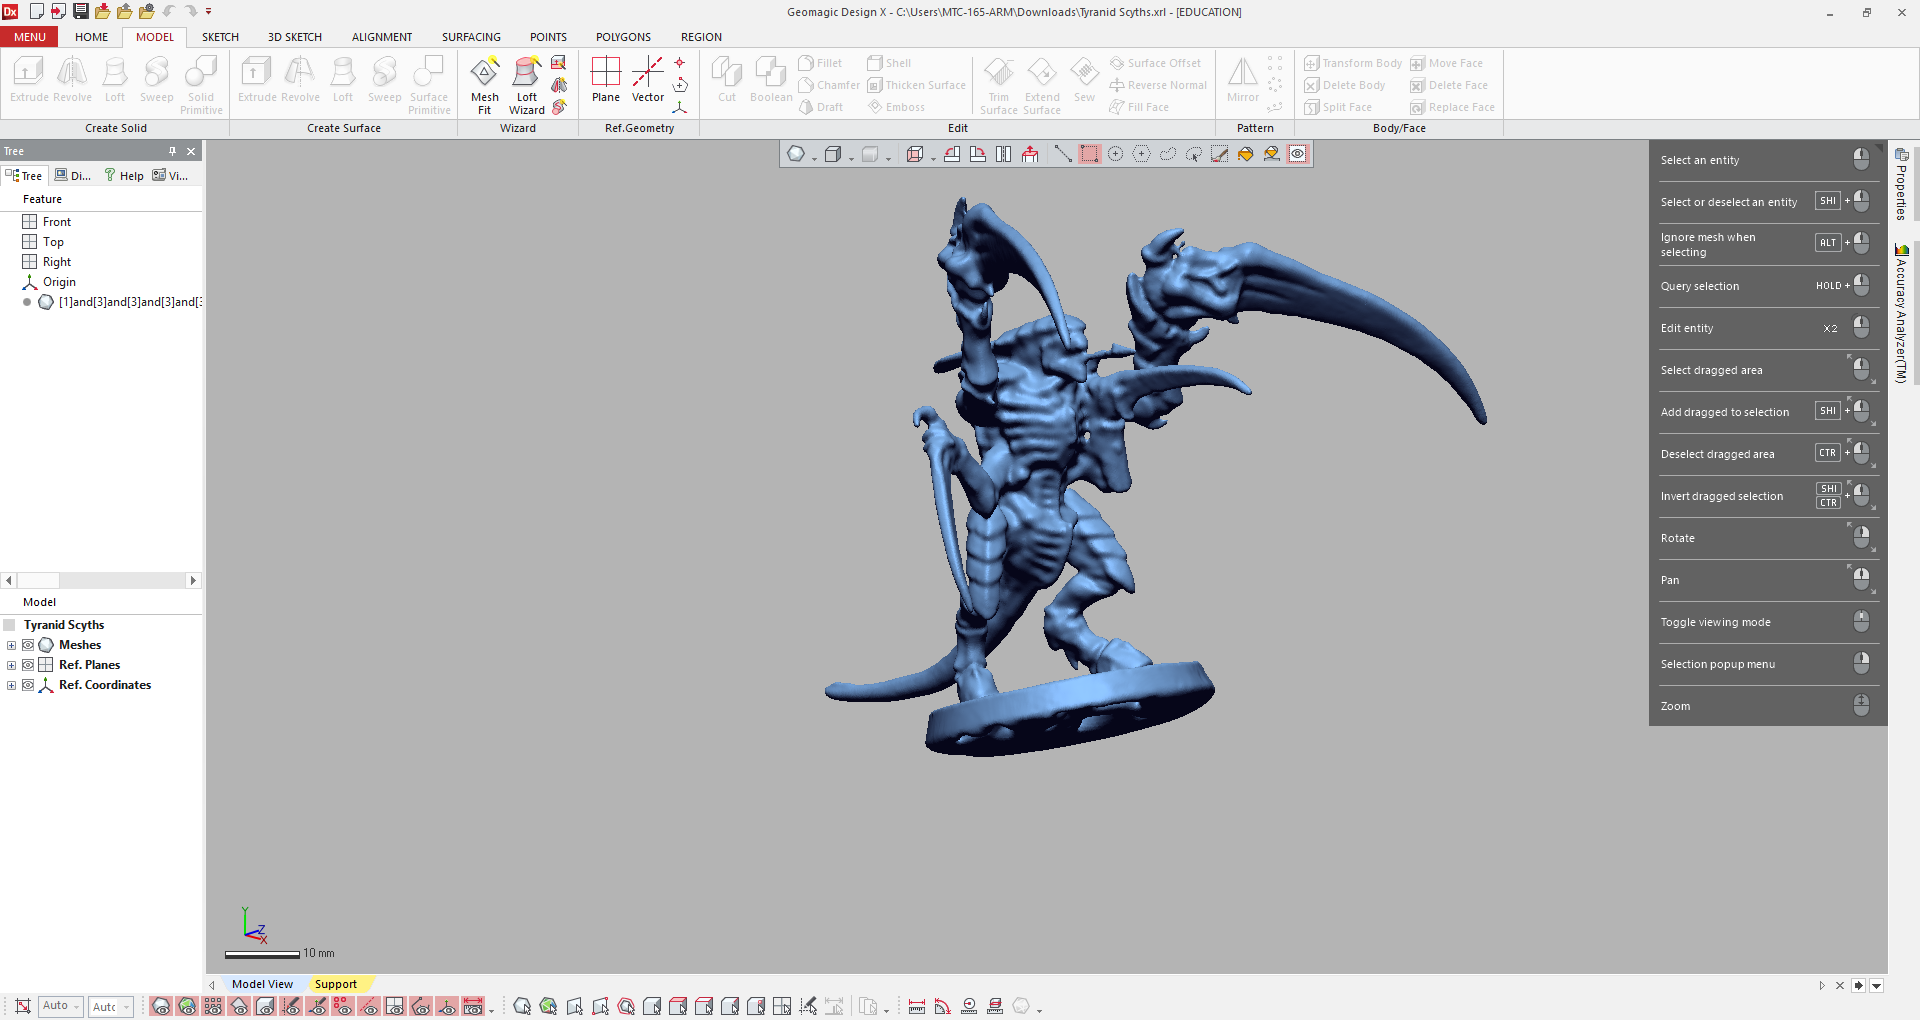Expand the Meshes node in model tree
The image size is (1920, 1020).
11,645
